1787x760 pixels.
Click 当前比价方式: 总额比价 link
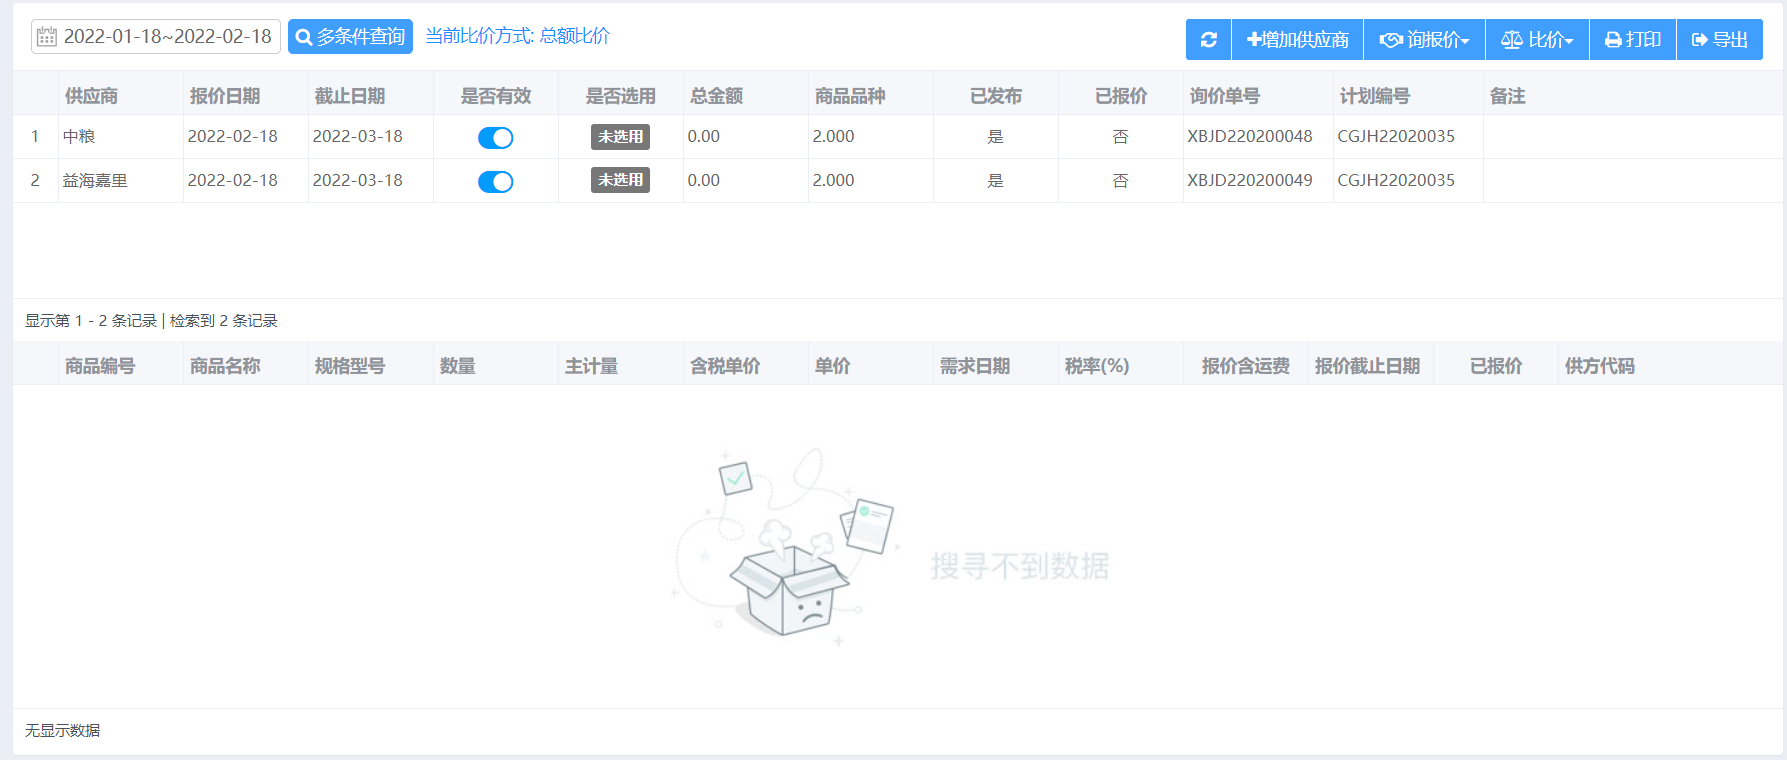coord(517,36)
